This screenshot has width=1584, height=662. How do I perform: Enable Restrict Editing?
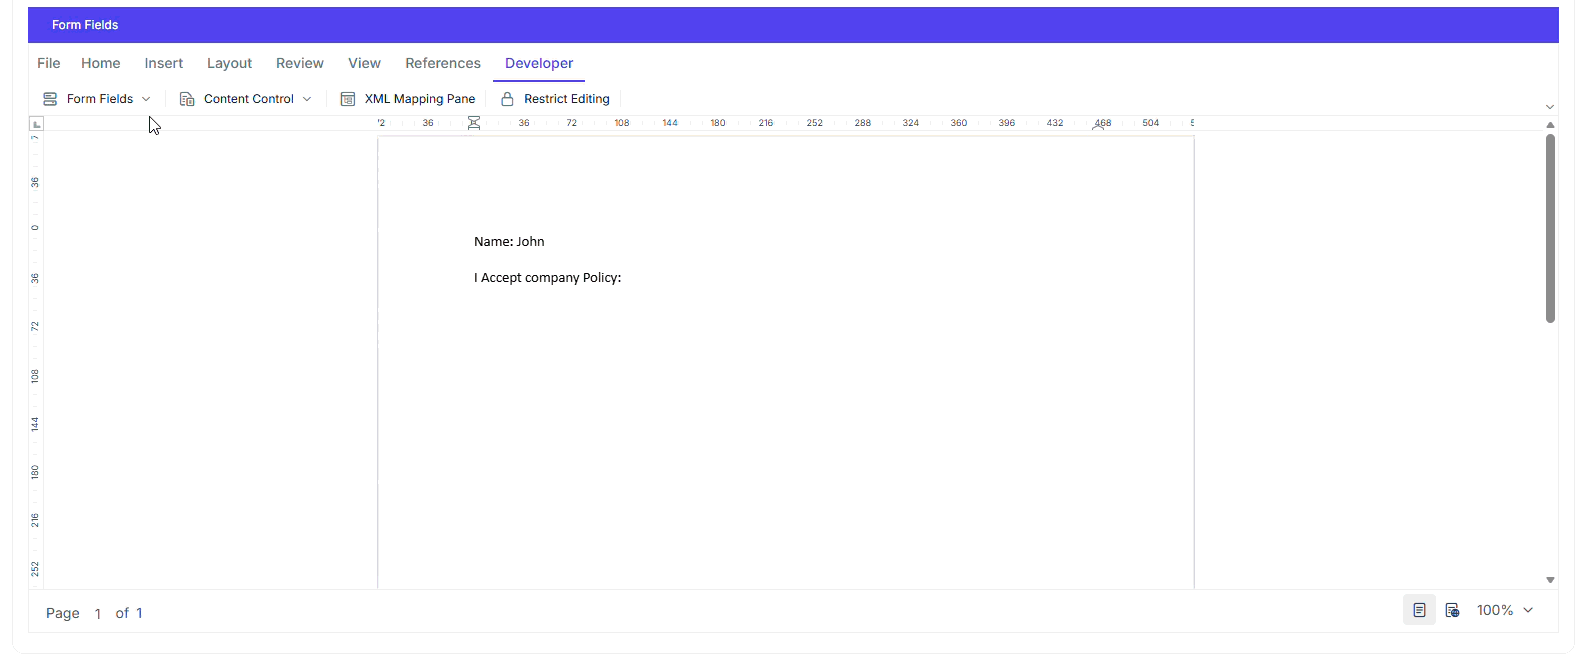tap(555, 99)
